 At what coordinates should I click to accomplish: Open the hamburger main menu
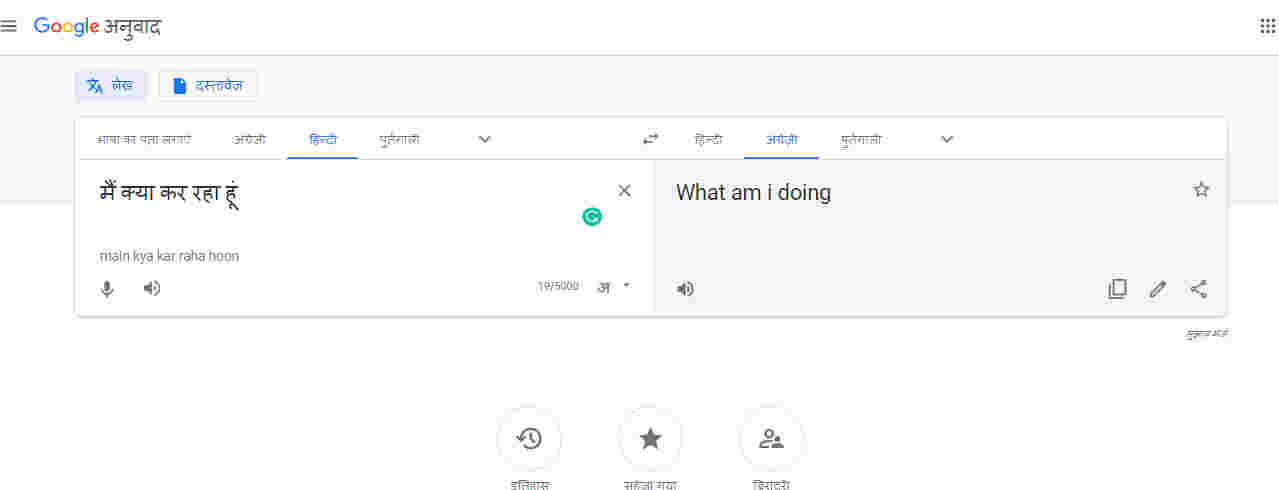pos(9,27)
